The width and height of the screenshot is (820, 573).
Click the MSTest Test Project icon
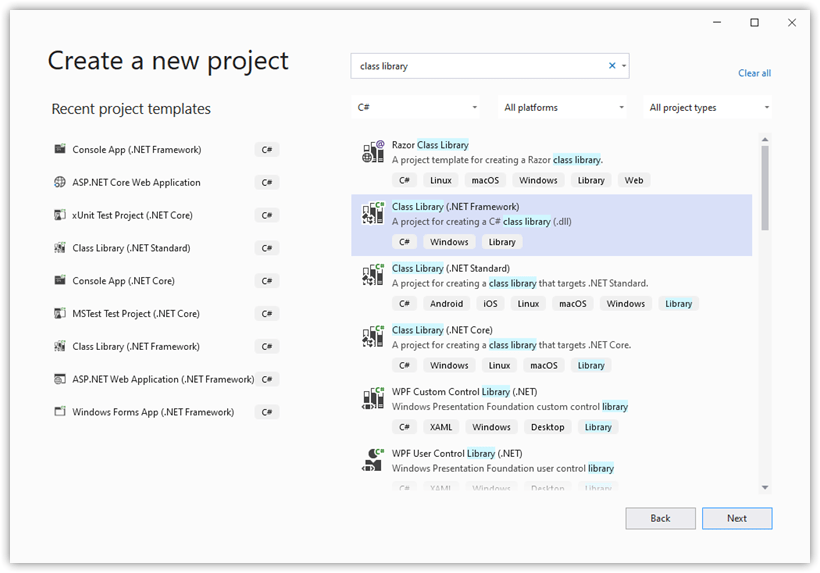(60, 313)
